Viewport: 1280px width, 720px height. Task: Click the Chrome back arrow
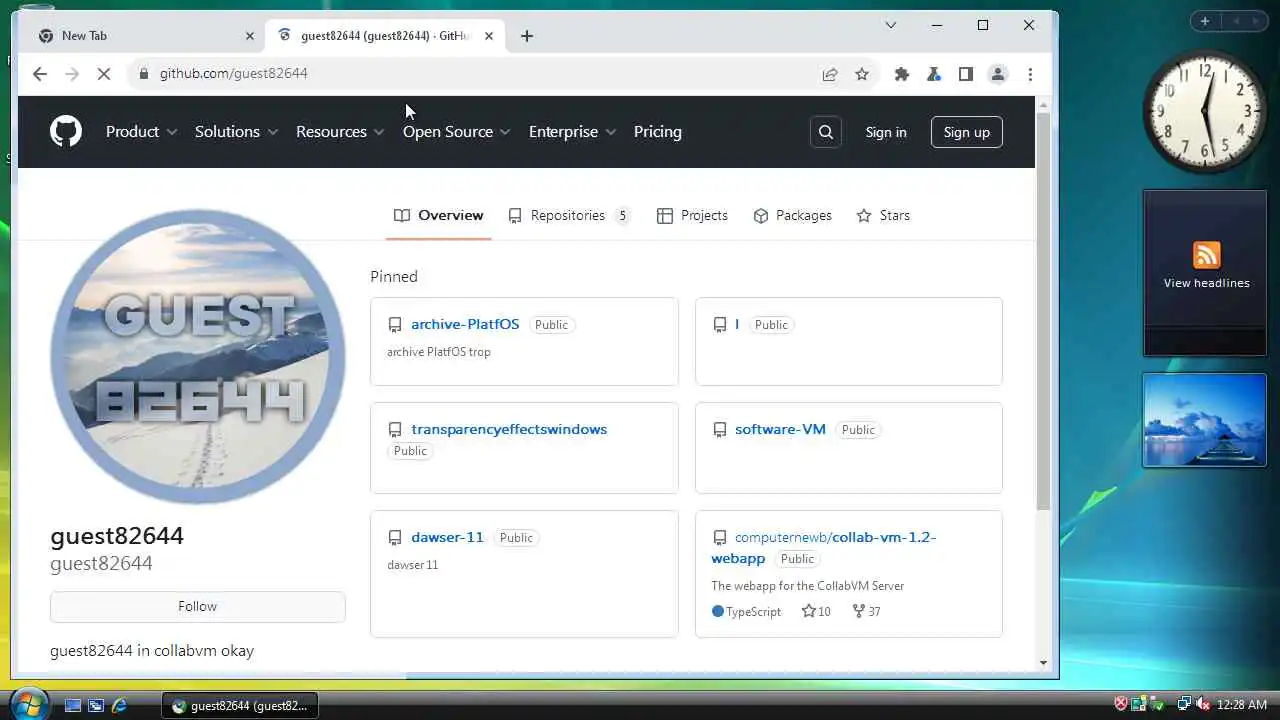click(40, 74)
